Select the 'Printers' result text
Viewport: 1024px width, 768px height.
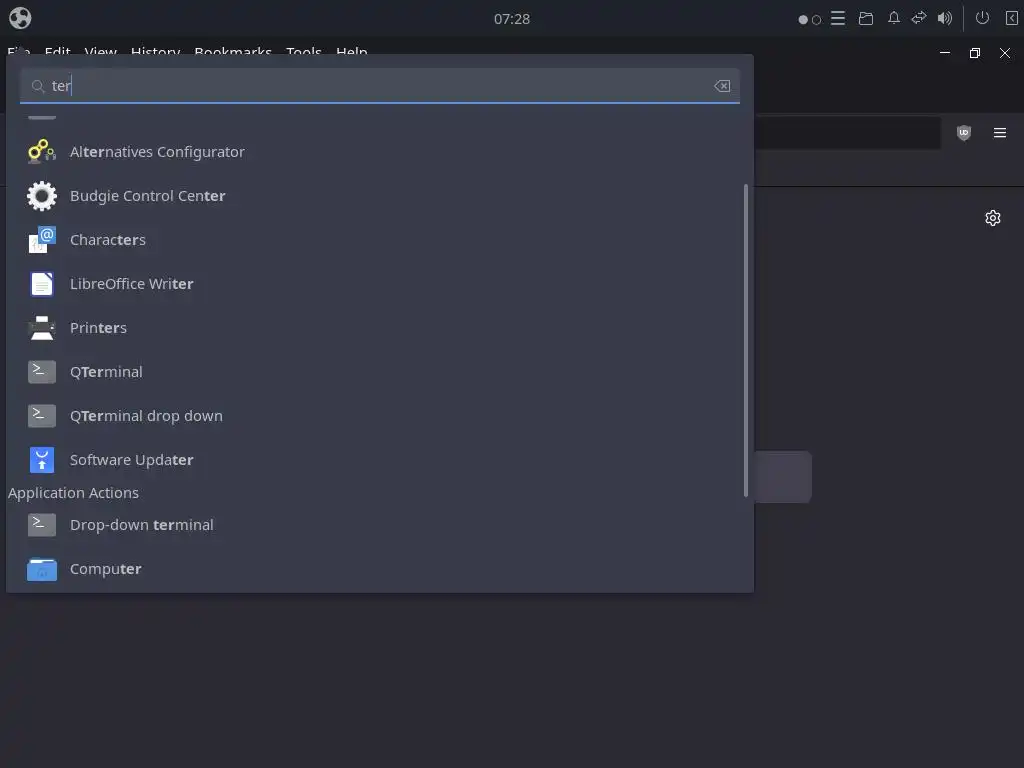pos(99,328)
